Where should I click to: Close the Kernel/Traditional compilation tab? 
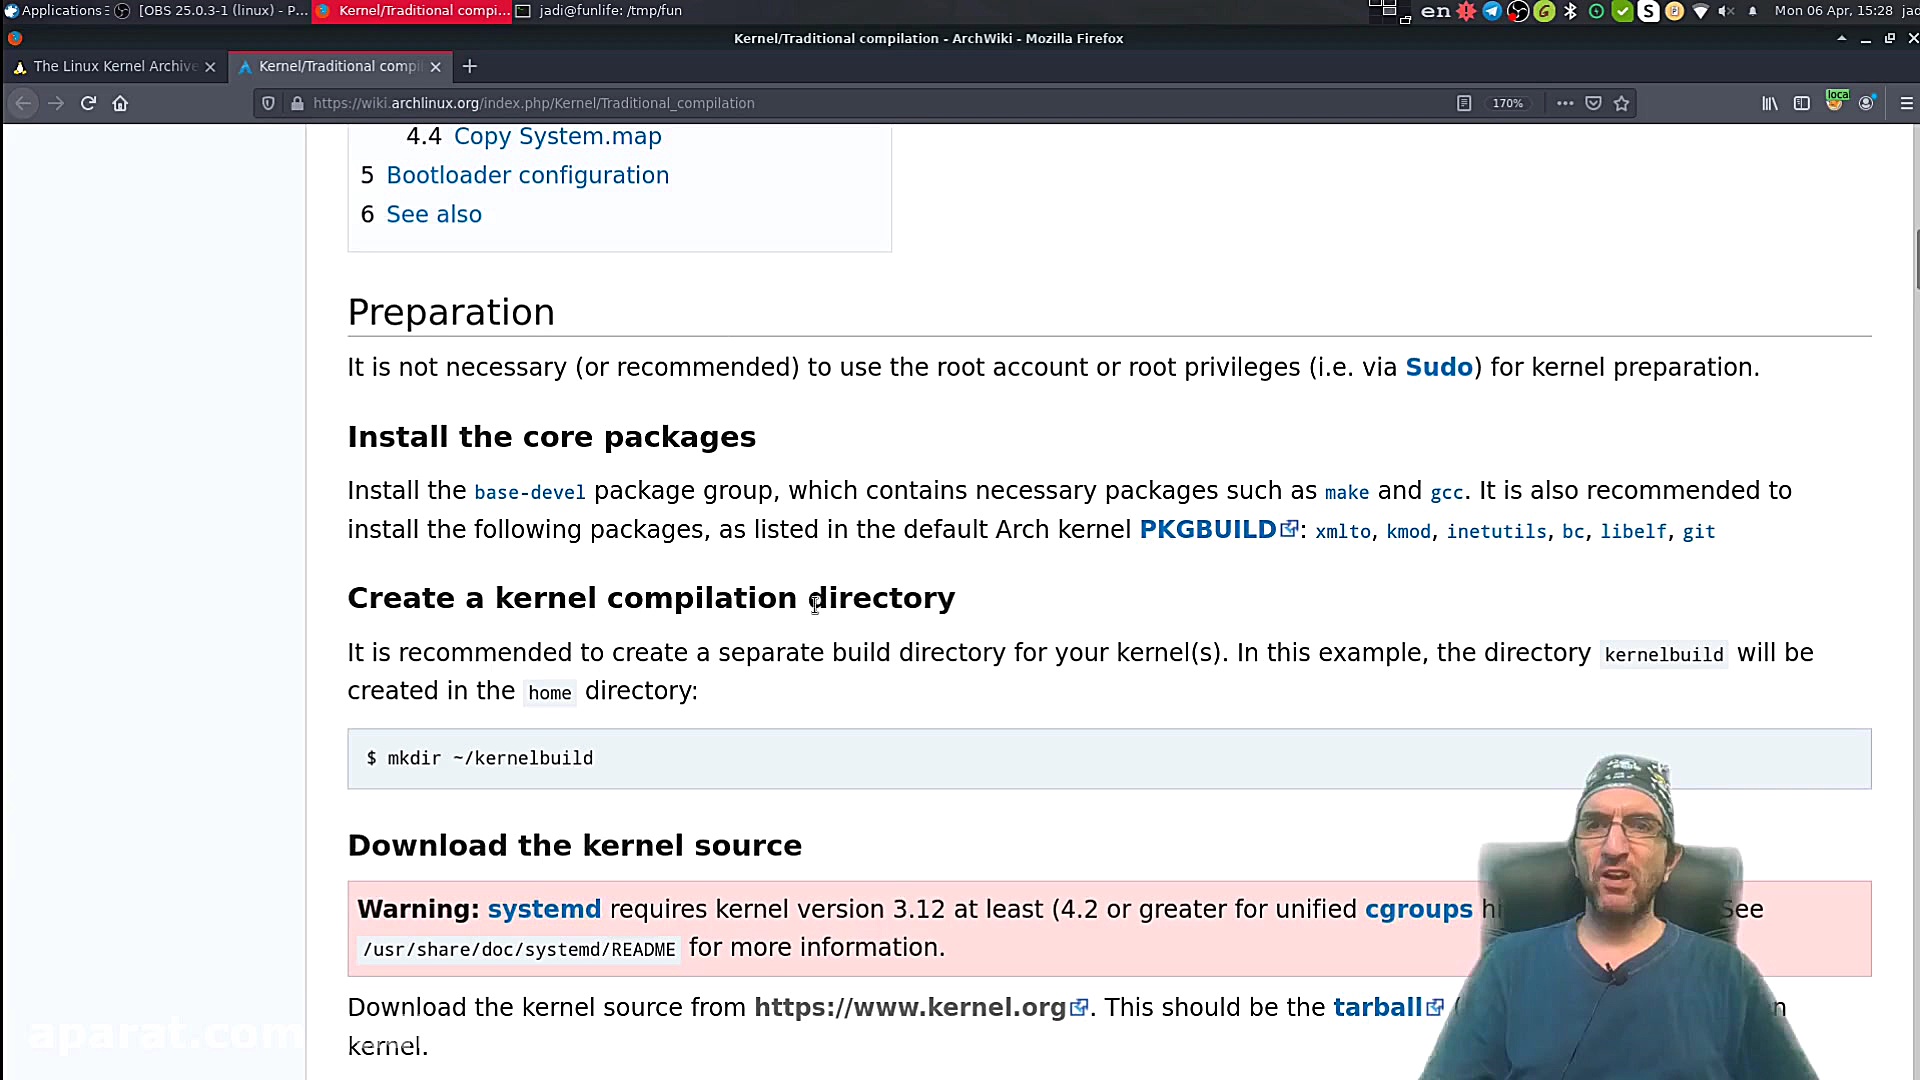tap(435, 67)
